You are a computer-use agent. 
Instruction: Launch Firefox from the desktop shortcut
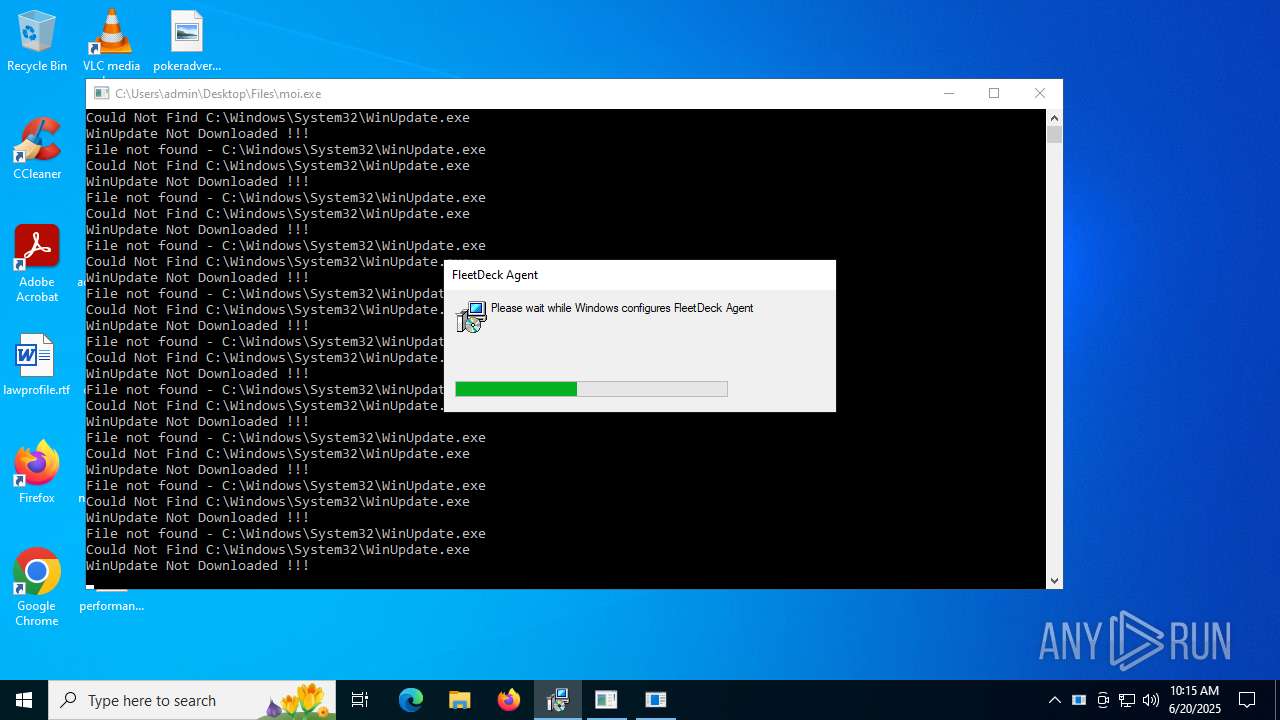click(x=37, y=473)
